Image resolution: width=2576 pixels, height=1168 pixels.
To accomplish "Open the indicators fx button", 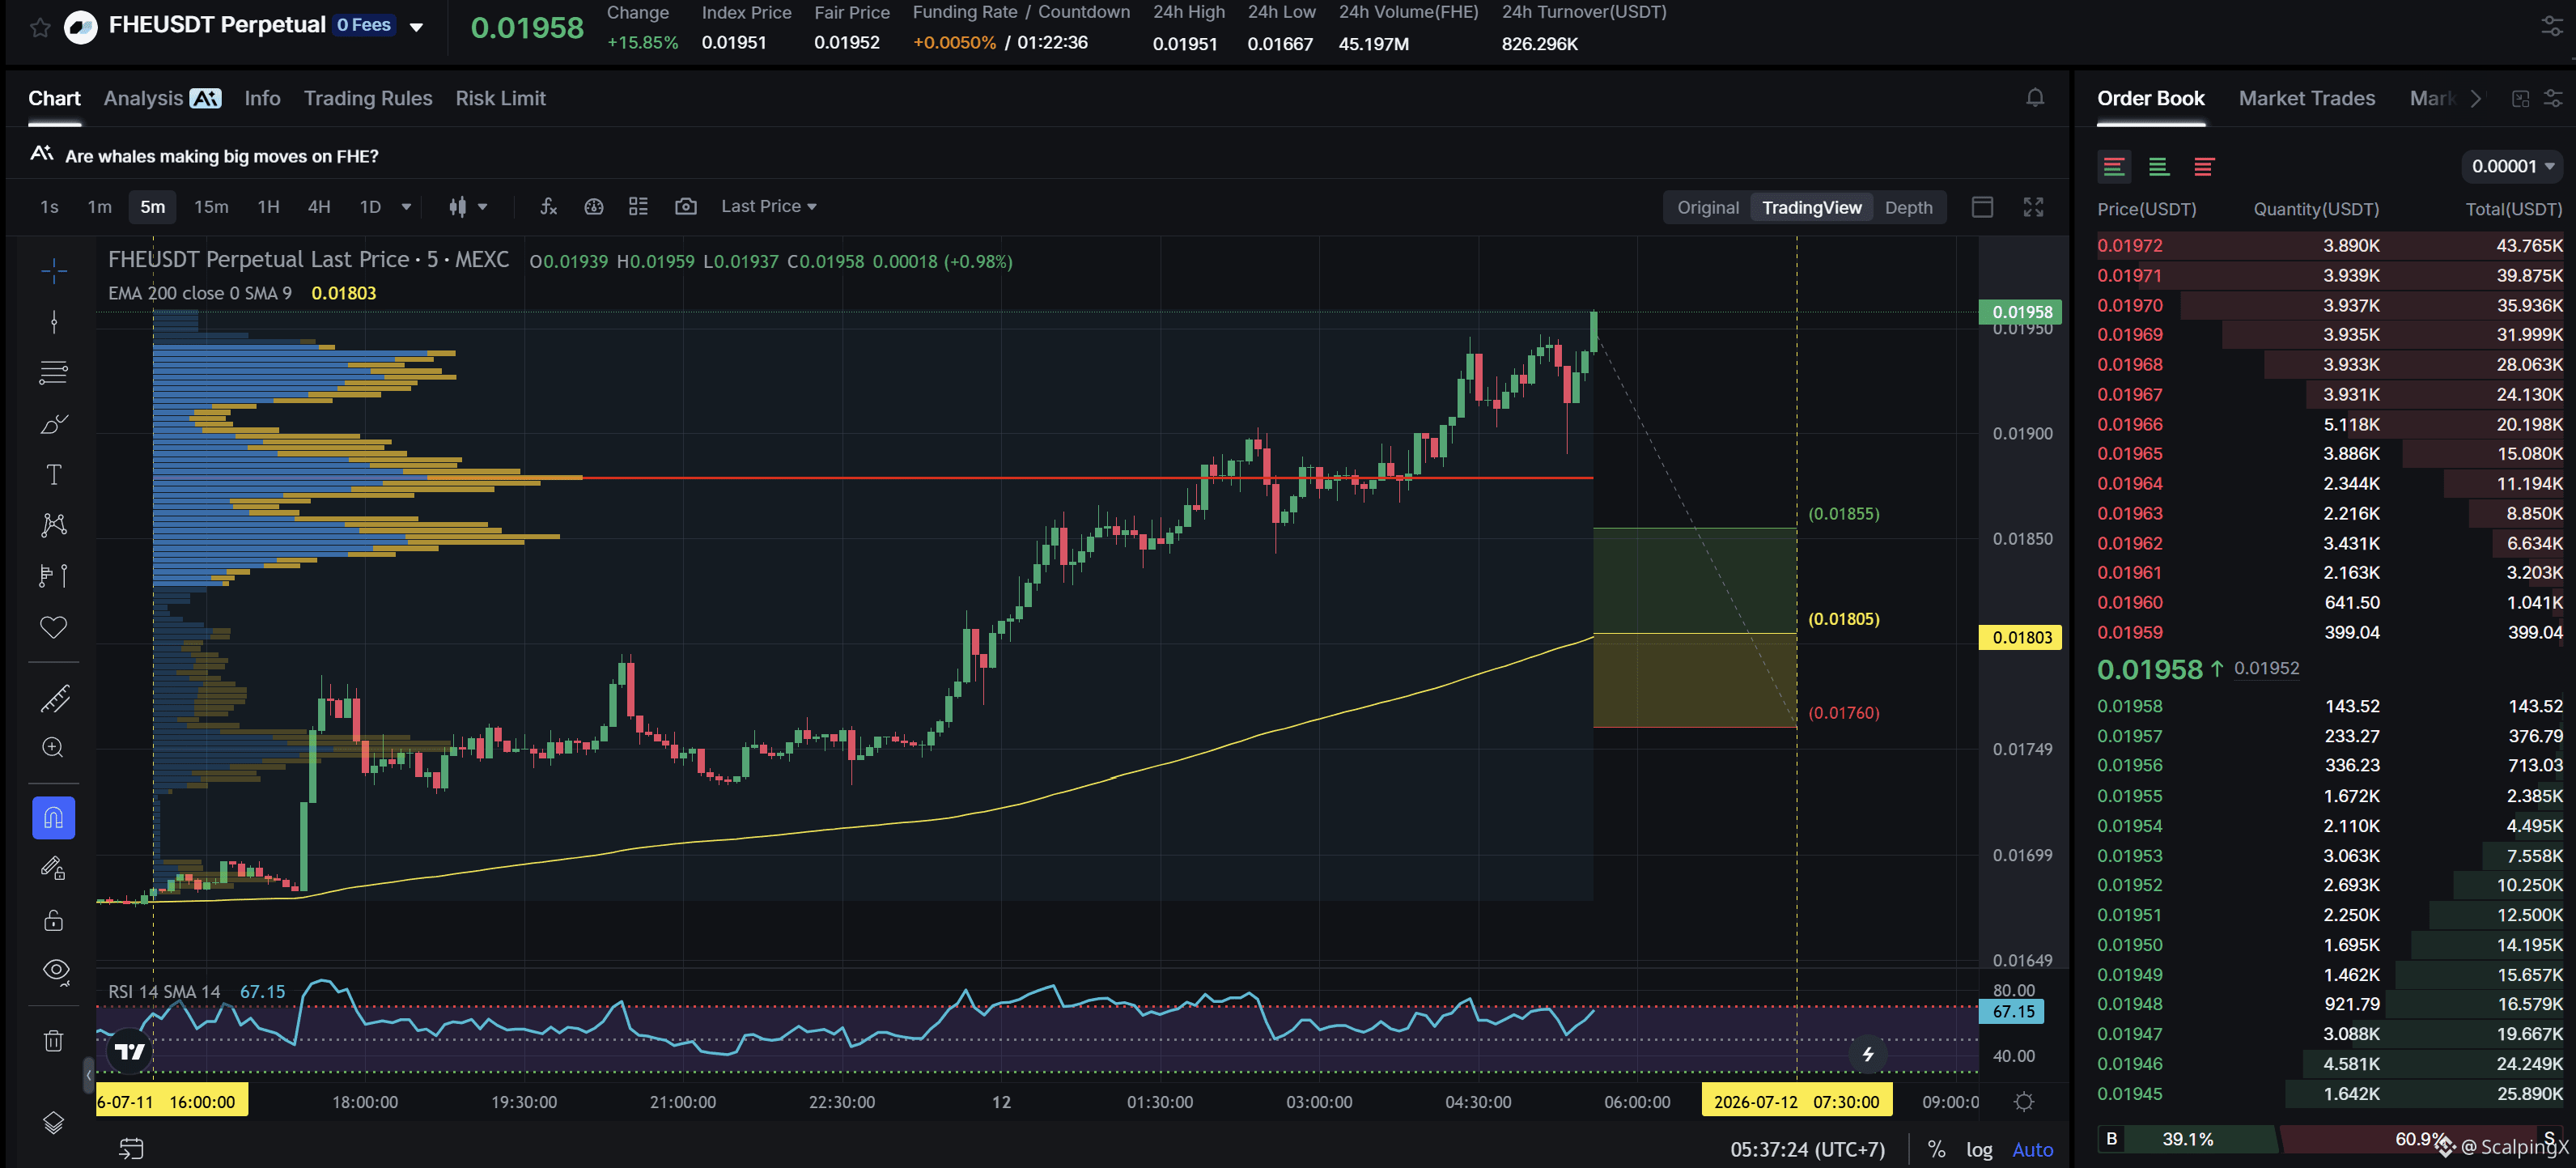I will click(548, 206).
